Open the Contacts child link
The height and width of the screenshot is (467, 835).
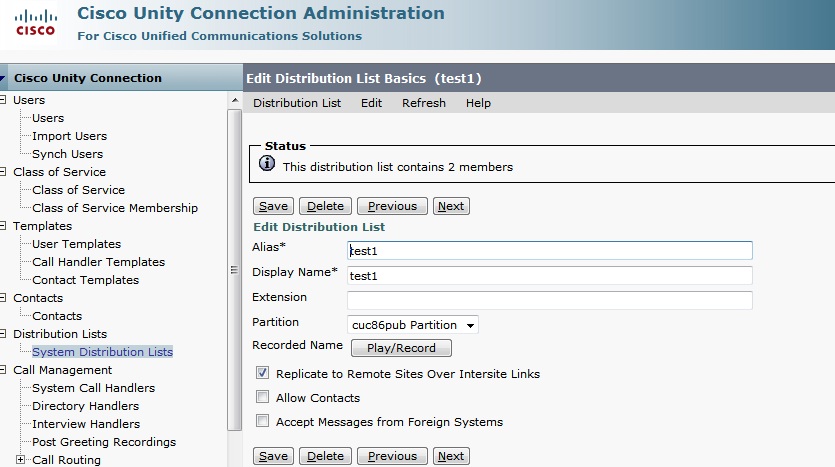tap(57, 316)
